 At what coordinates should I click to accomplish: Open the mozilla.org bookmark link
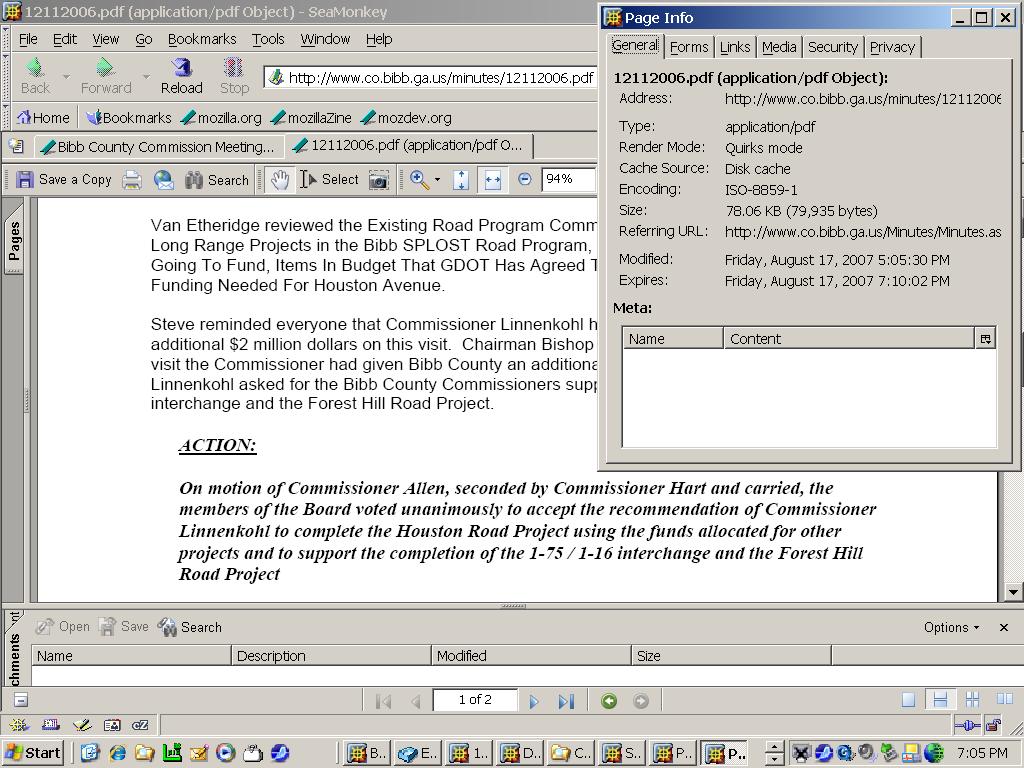click(x=221, y=118)
